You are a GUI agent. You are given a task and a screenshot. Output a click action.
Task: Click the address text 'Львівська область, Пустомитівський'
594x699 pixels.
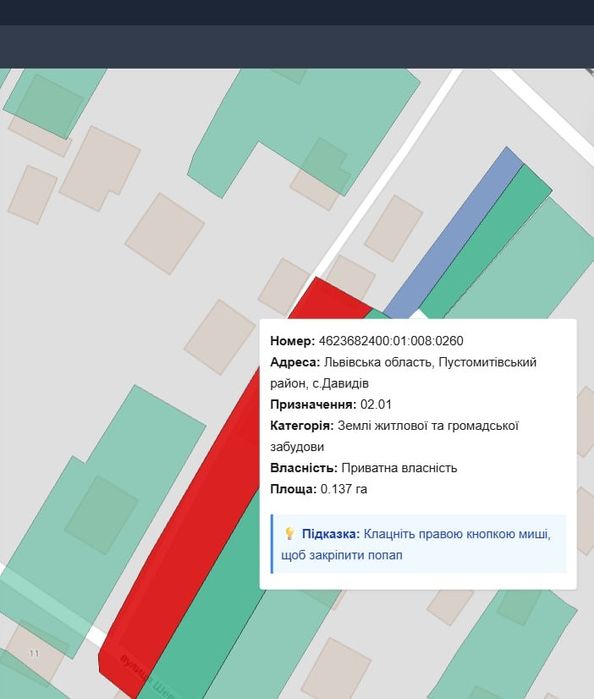click(430, 362)
